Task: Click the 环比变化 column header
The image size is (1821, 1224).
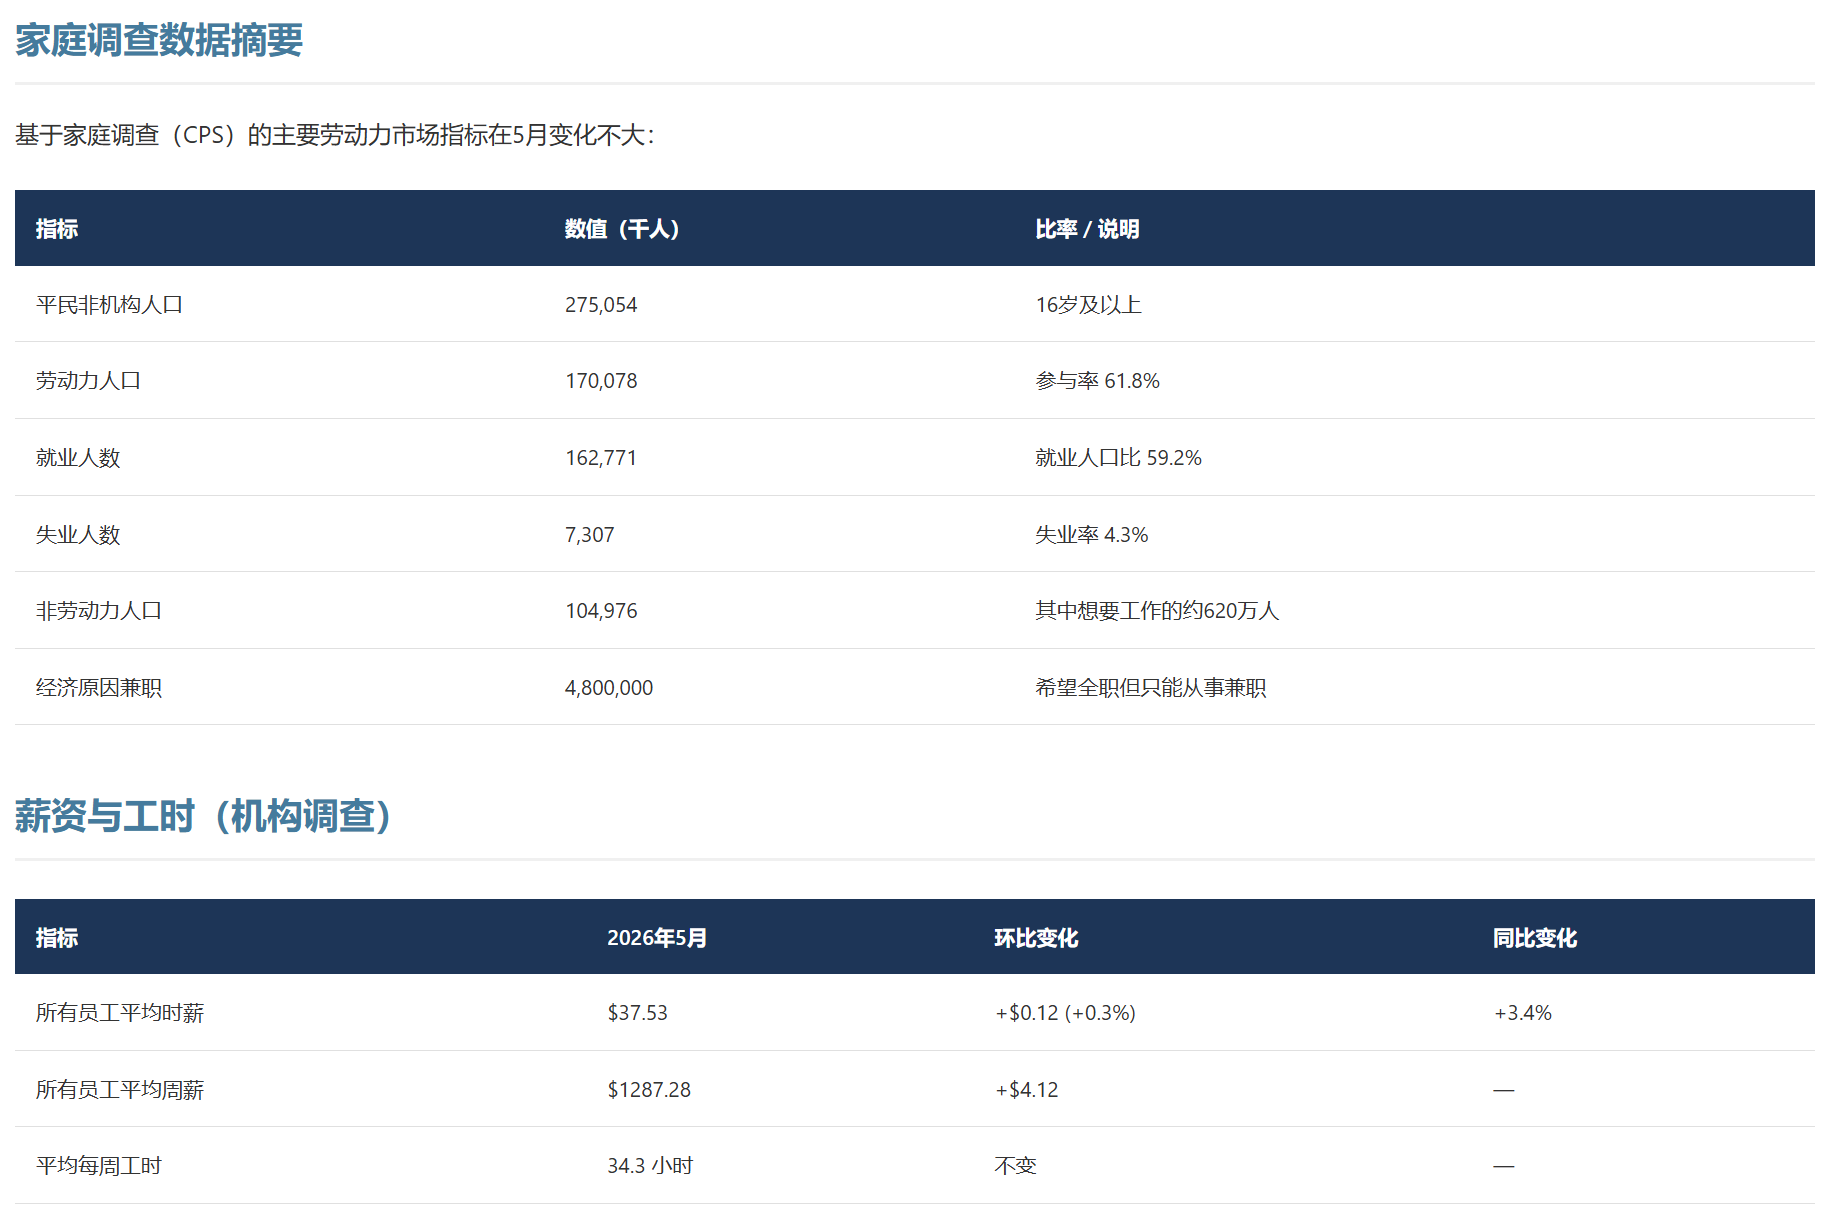Action: pyautogui.click(x=1036, y=938)
